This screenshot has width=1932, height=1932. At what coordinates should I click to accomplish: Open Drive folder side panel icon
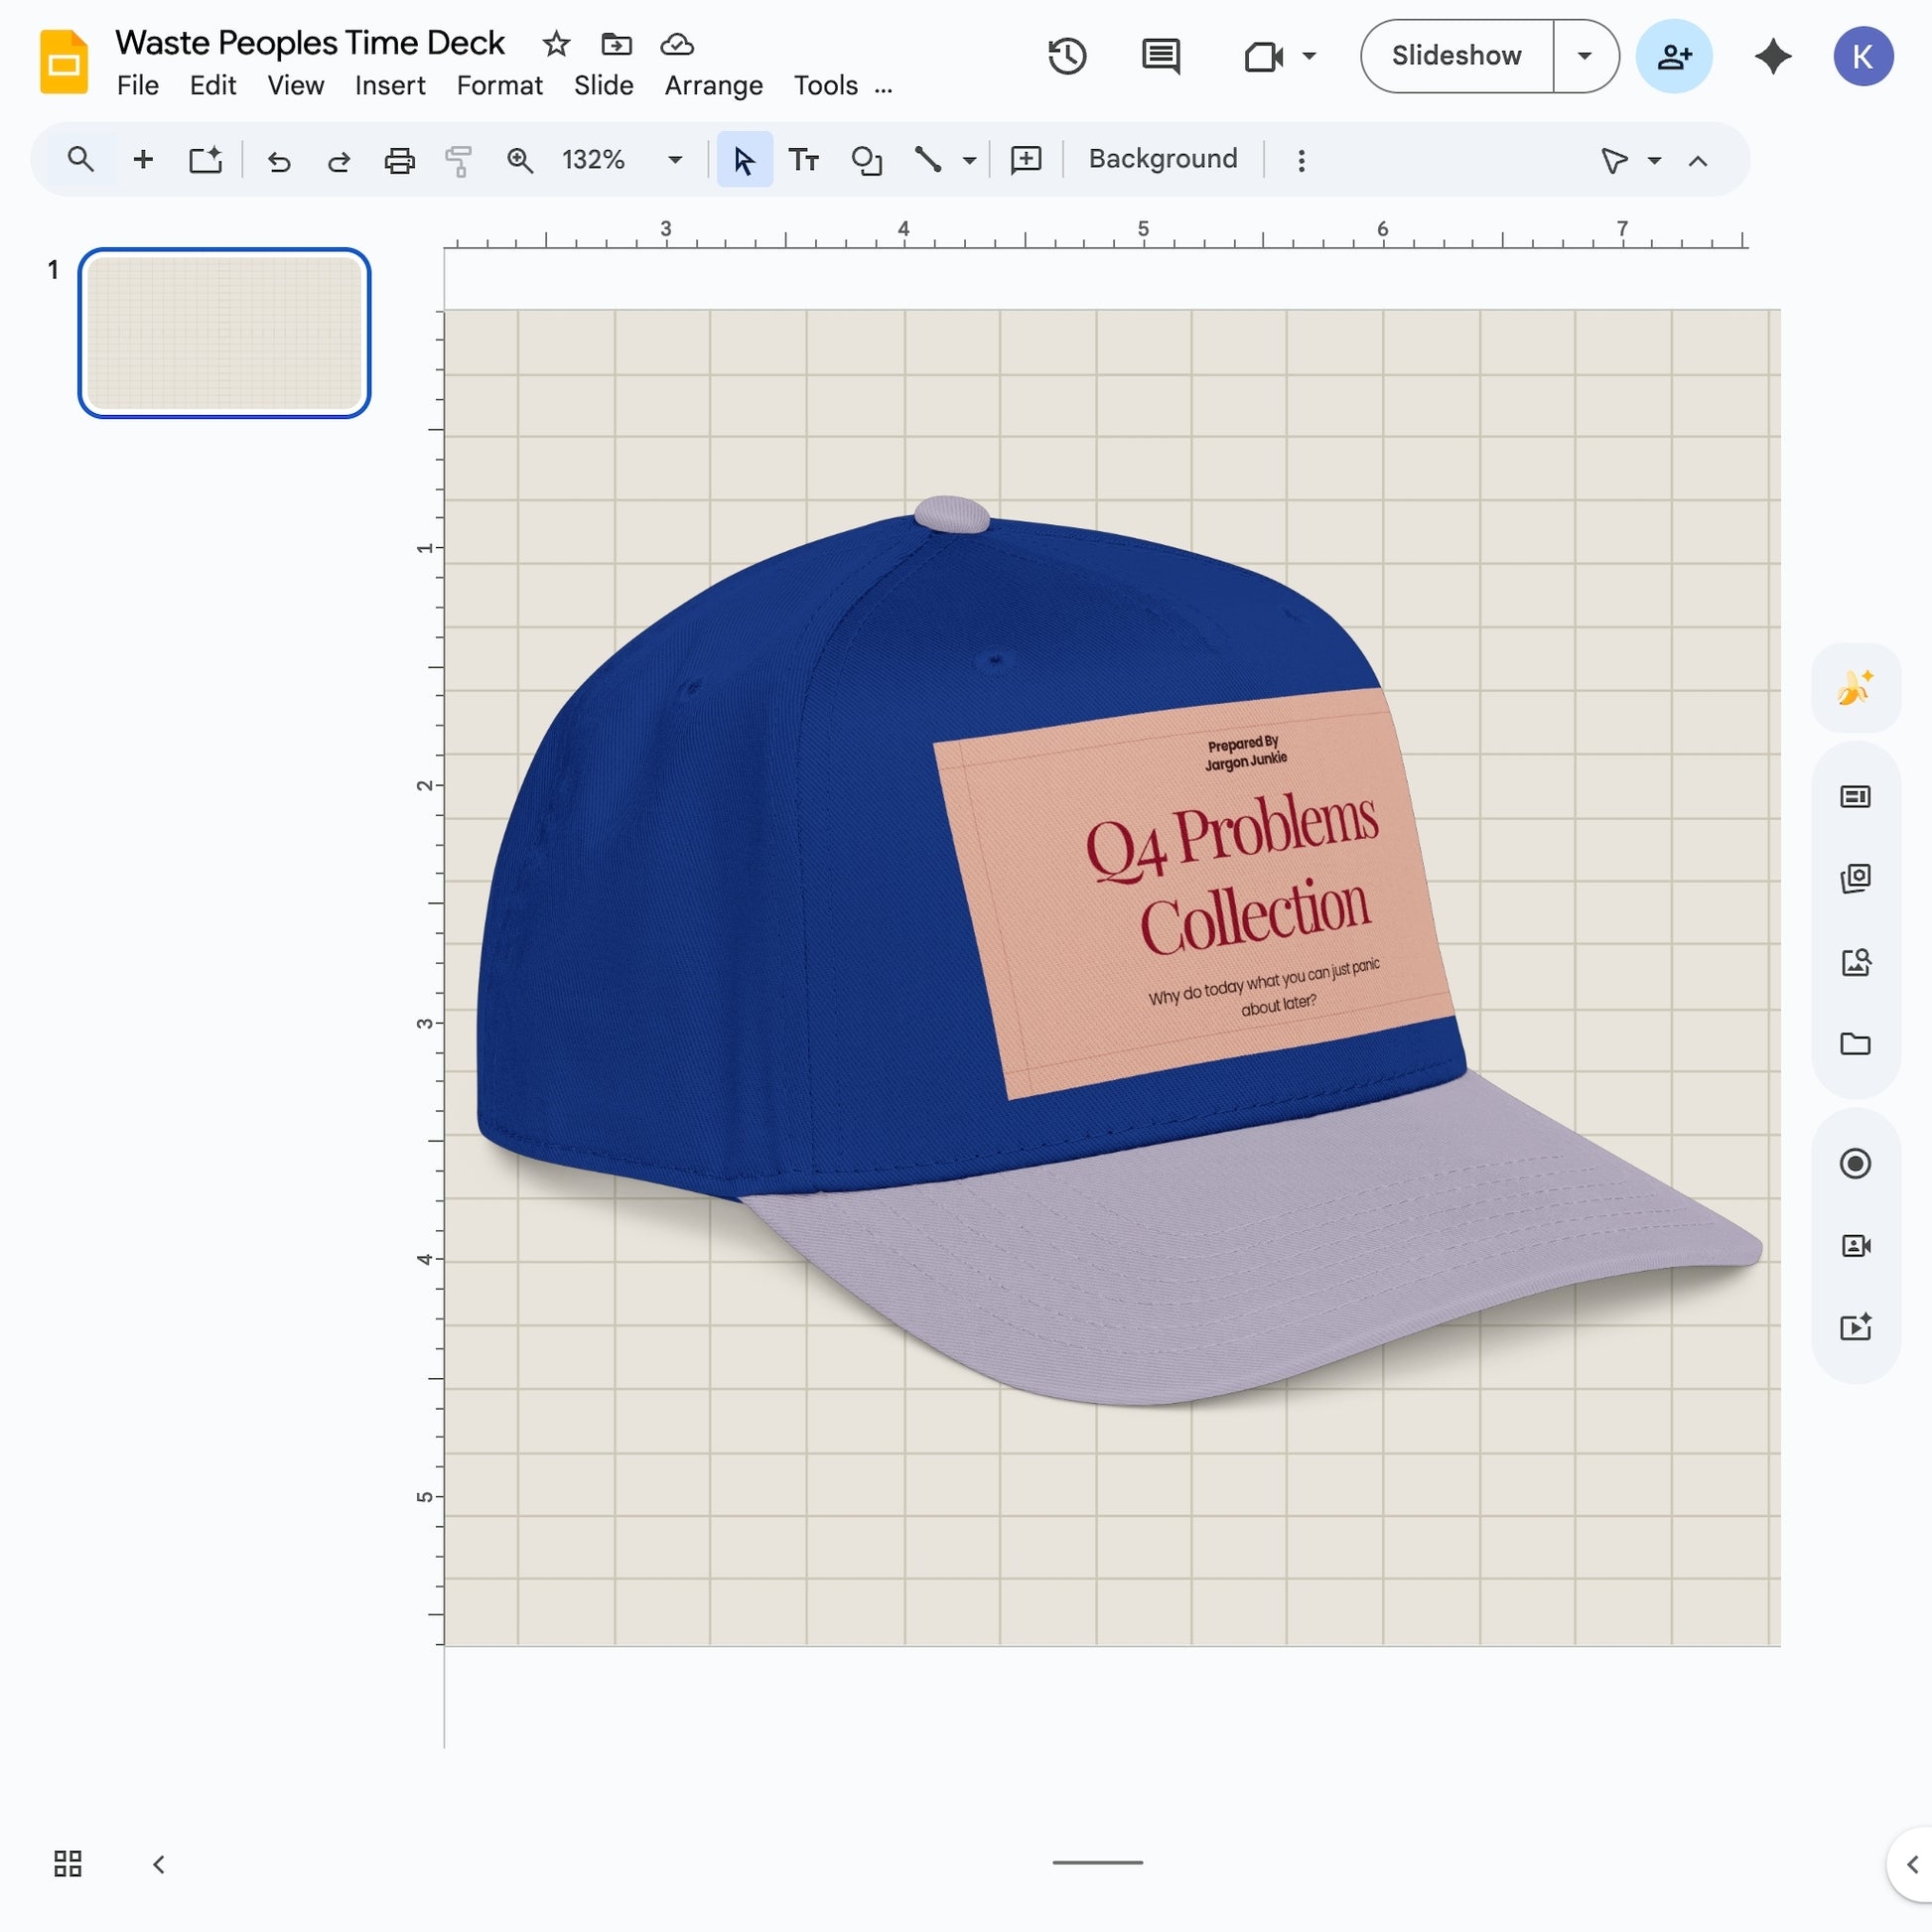pyautogui.click(x=1855, y=1044)
